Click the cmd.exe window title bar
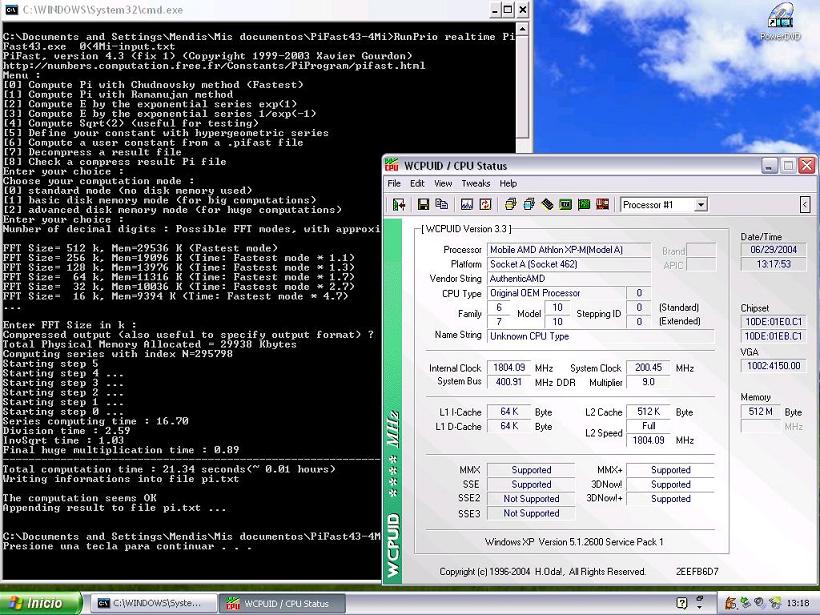Viewport: 820px width, 615px height. tap(250, 9)
